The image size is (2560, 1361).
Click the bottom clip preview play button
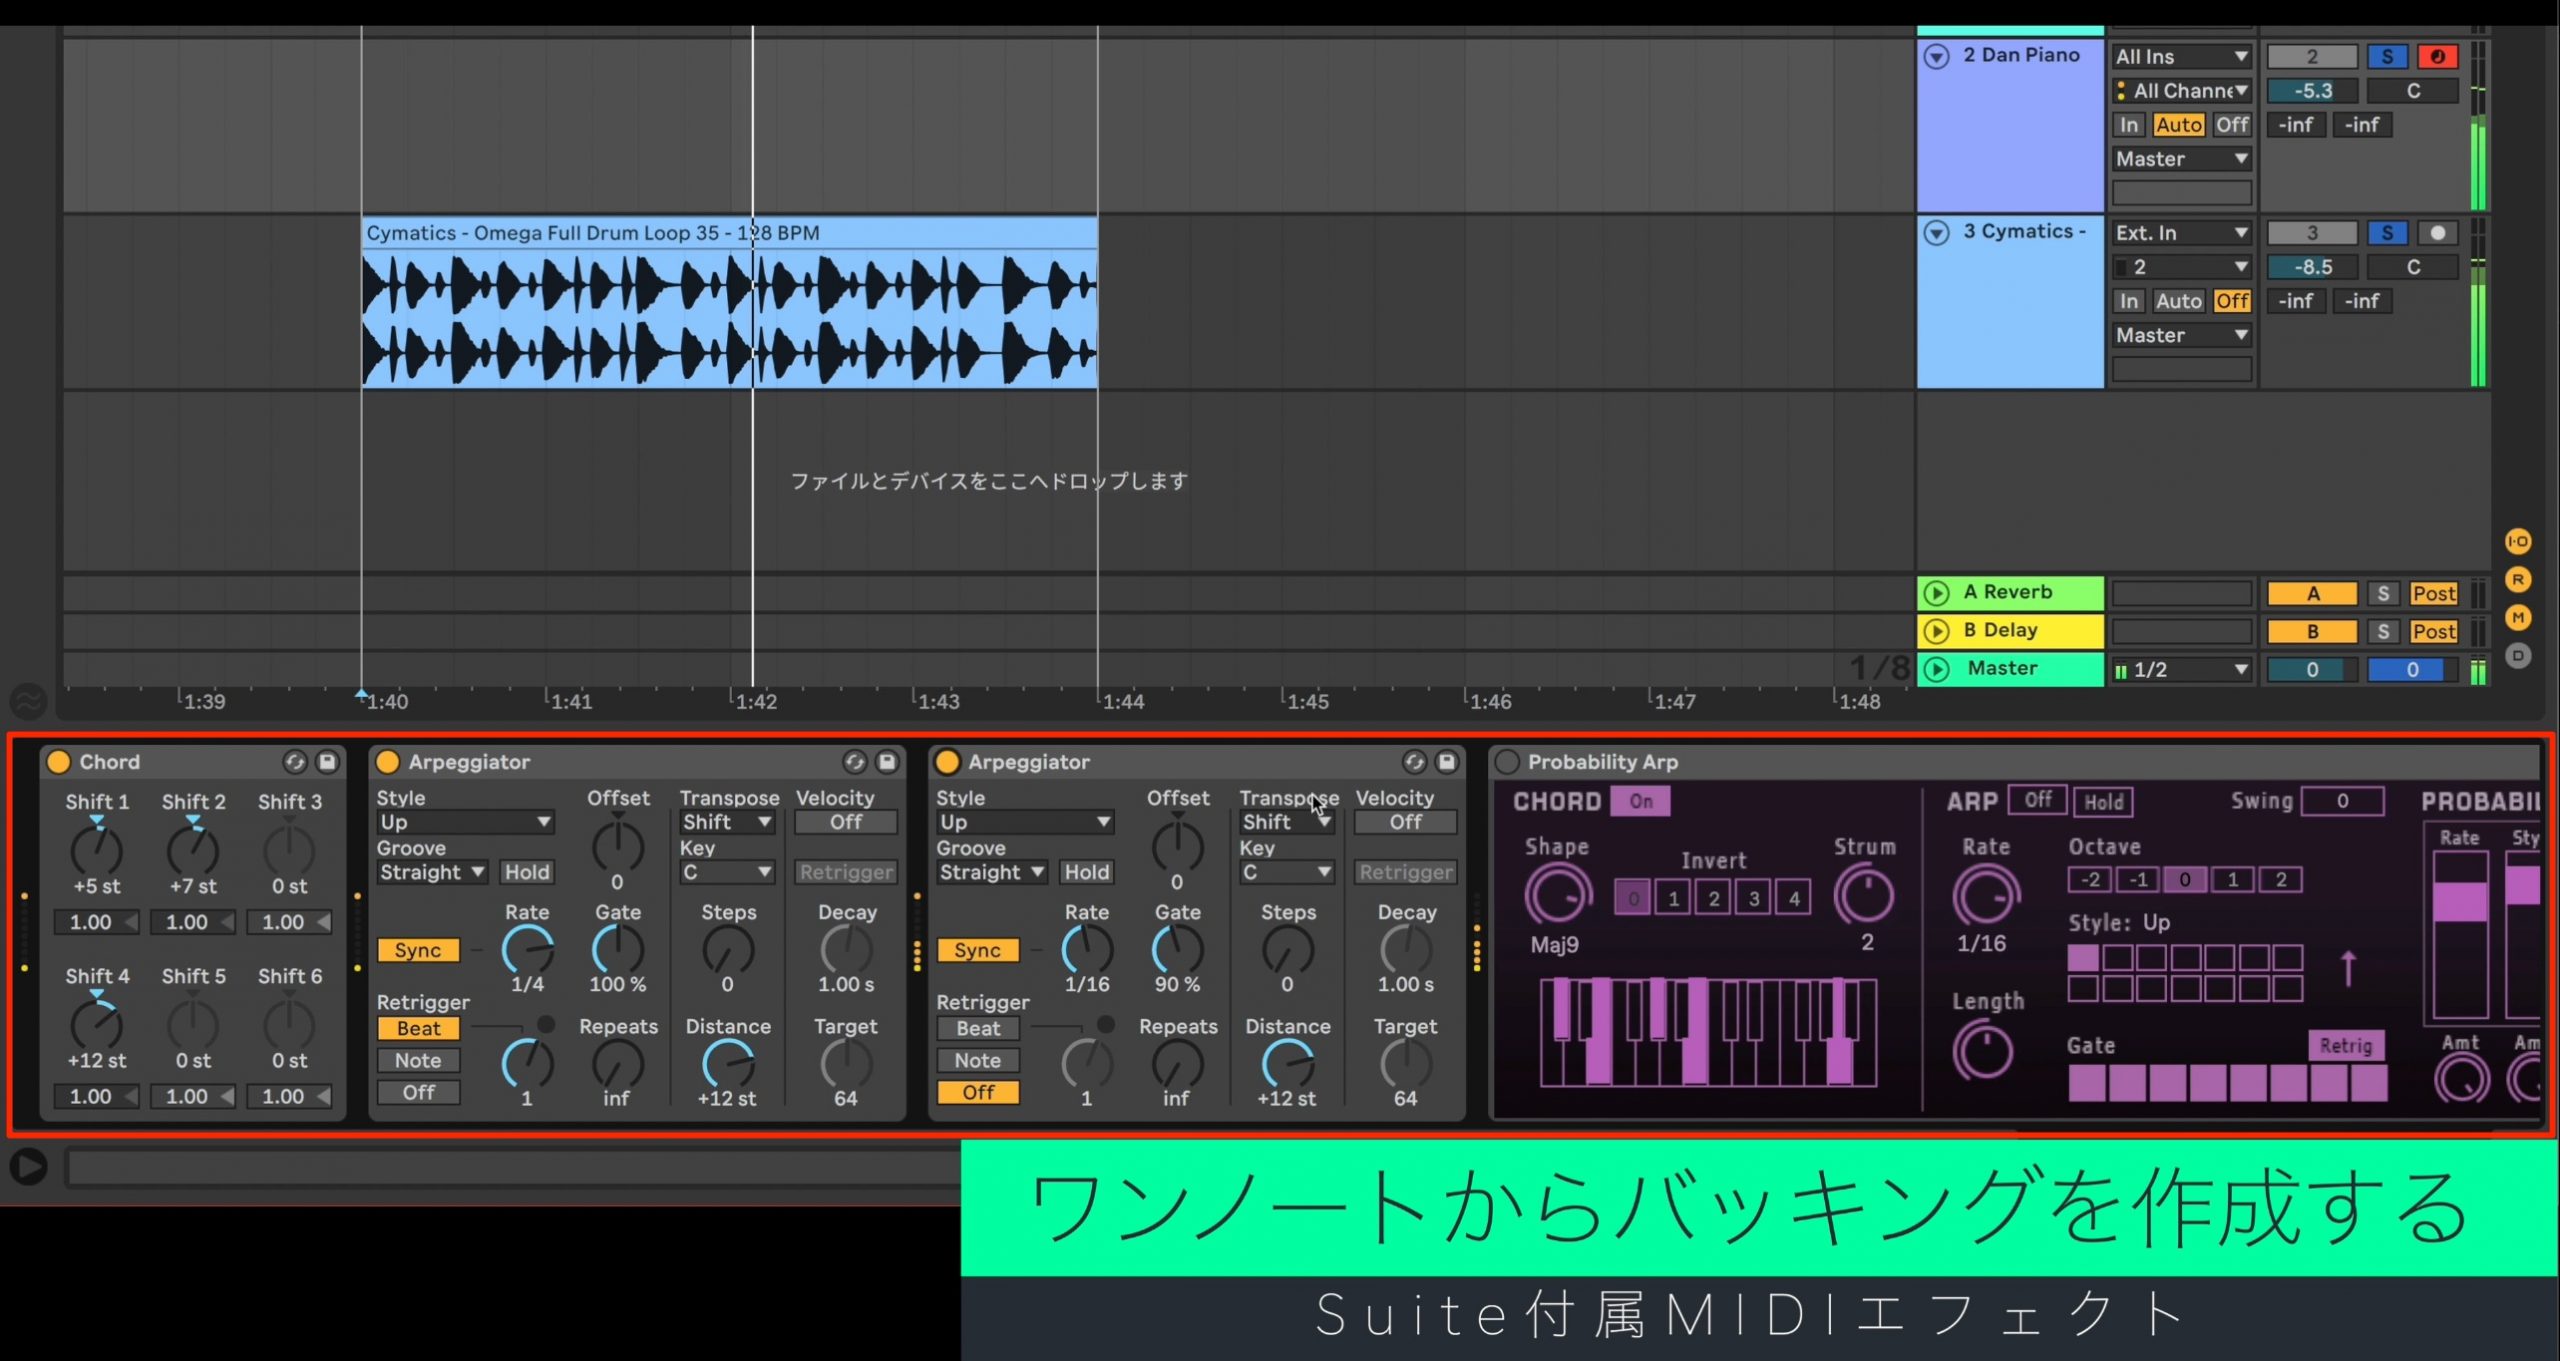point(28,1166)
